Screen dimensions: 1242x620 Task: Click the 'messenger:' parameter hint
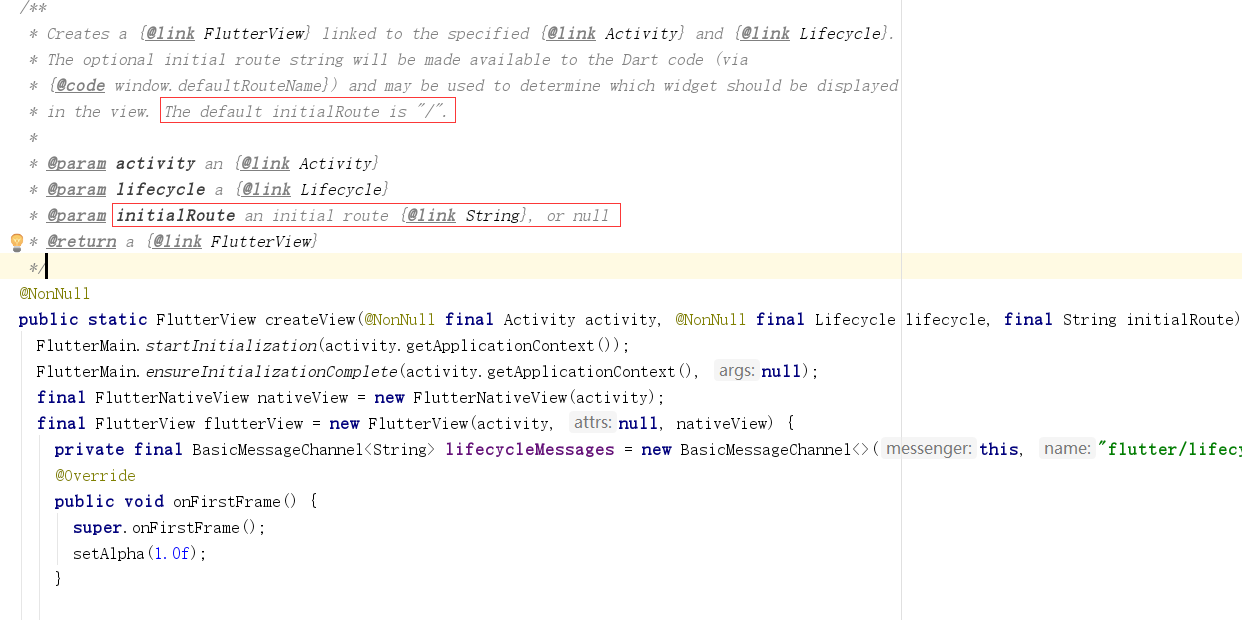click(929, 449)
